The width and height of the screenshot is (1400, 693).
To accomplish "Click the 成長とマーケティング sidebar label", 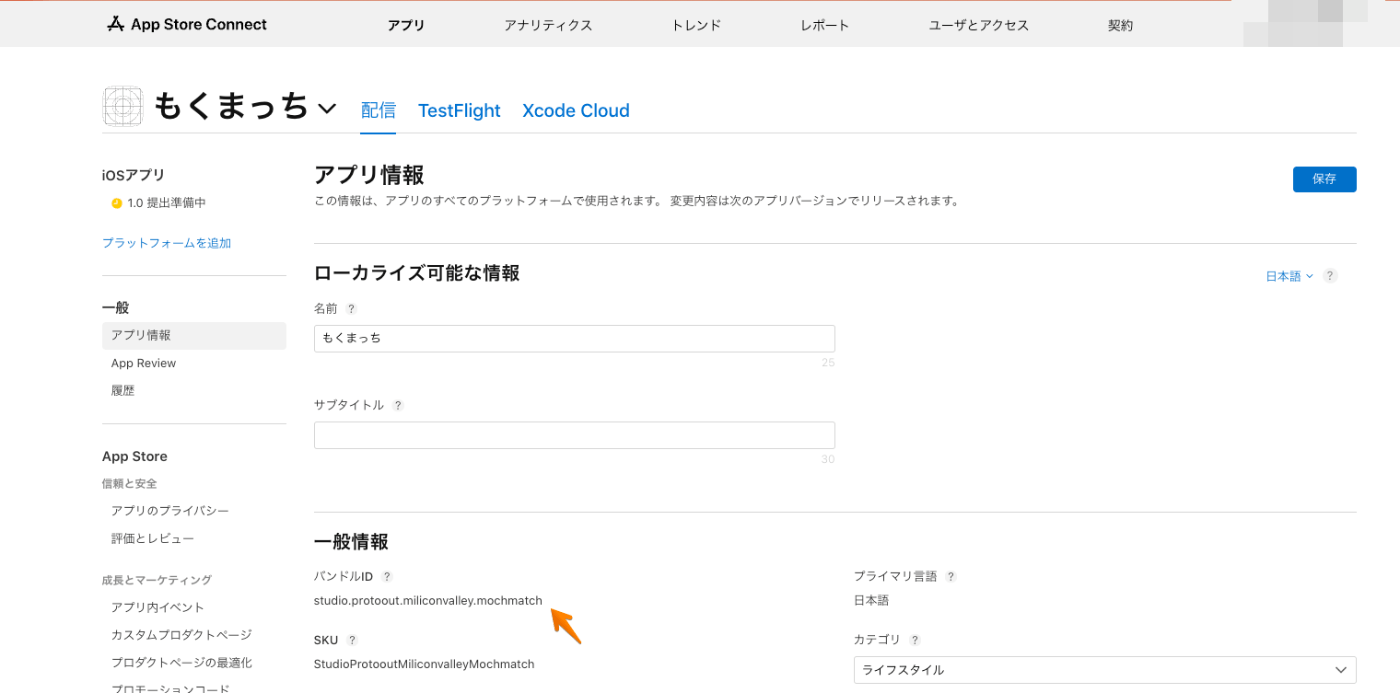I will point(157,580).
